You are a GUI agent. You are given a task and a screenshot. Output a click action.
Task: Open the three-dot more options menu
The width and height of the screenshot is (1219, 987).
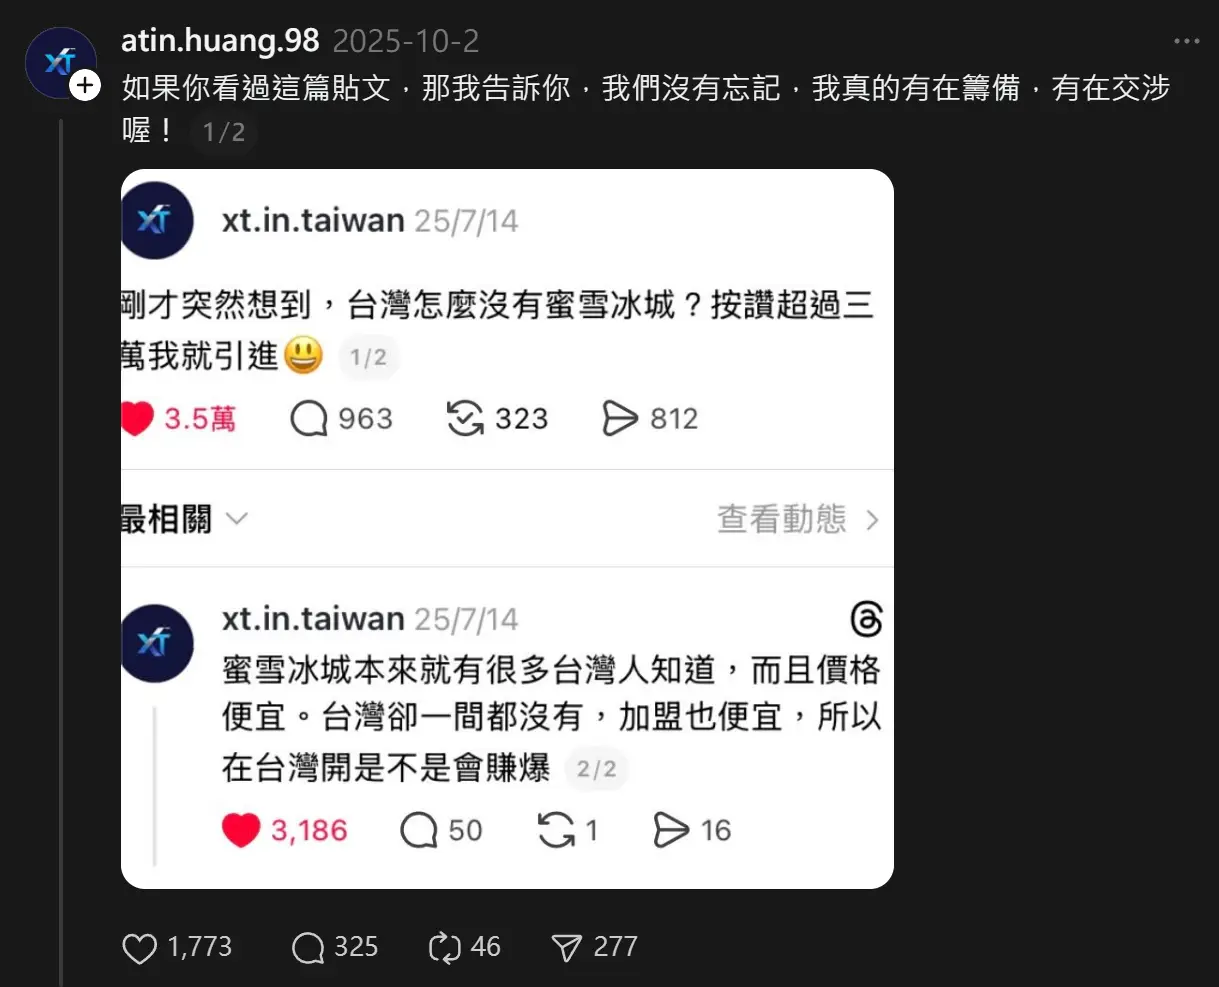(1186, 42)
